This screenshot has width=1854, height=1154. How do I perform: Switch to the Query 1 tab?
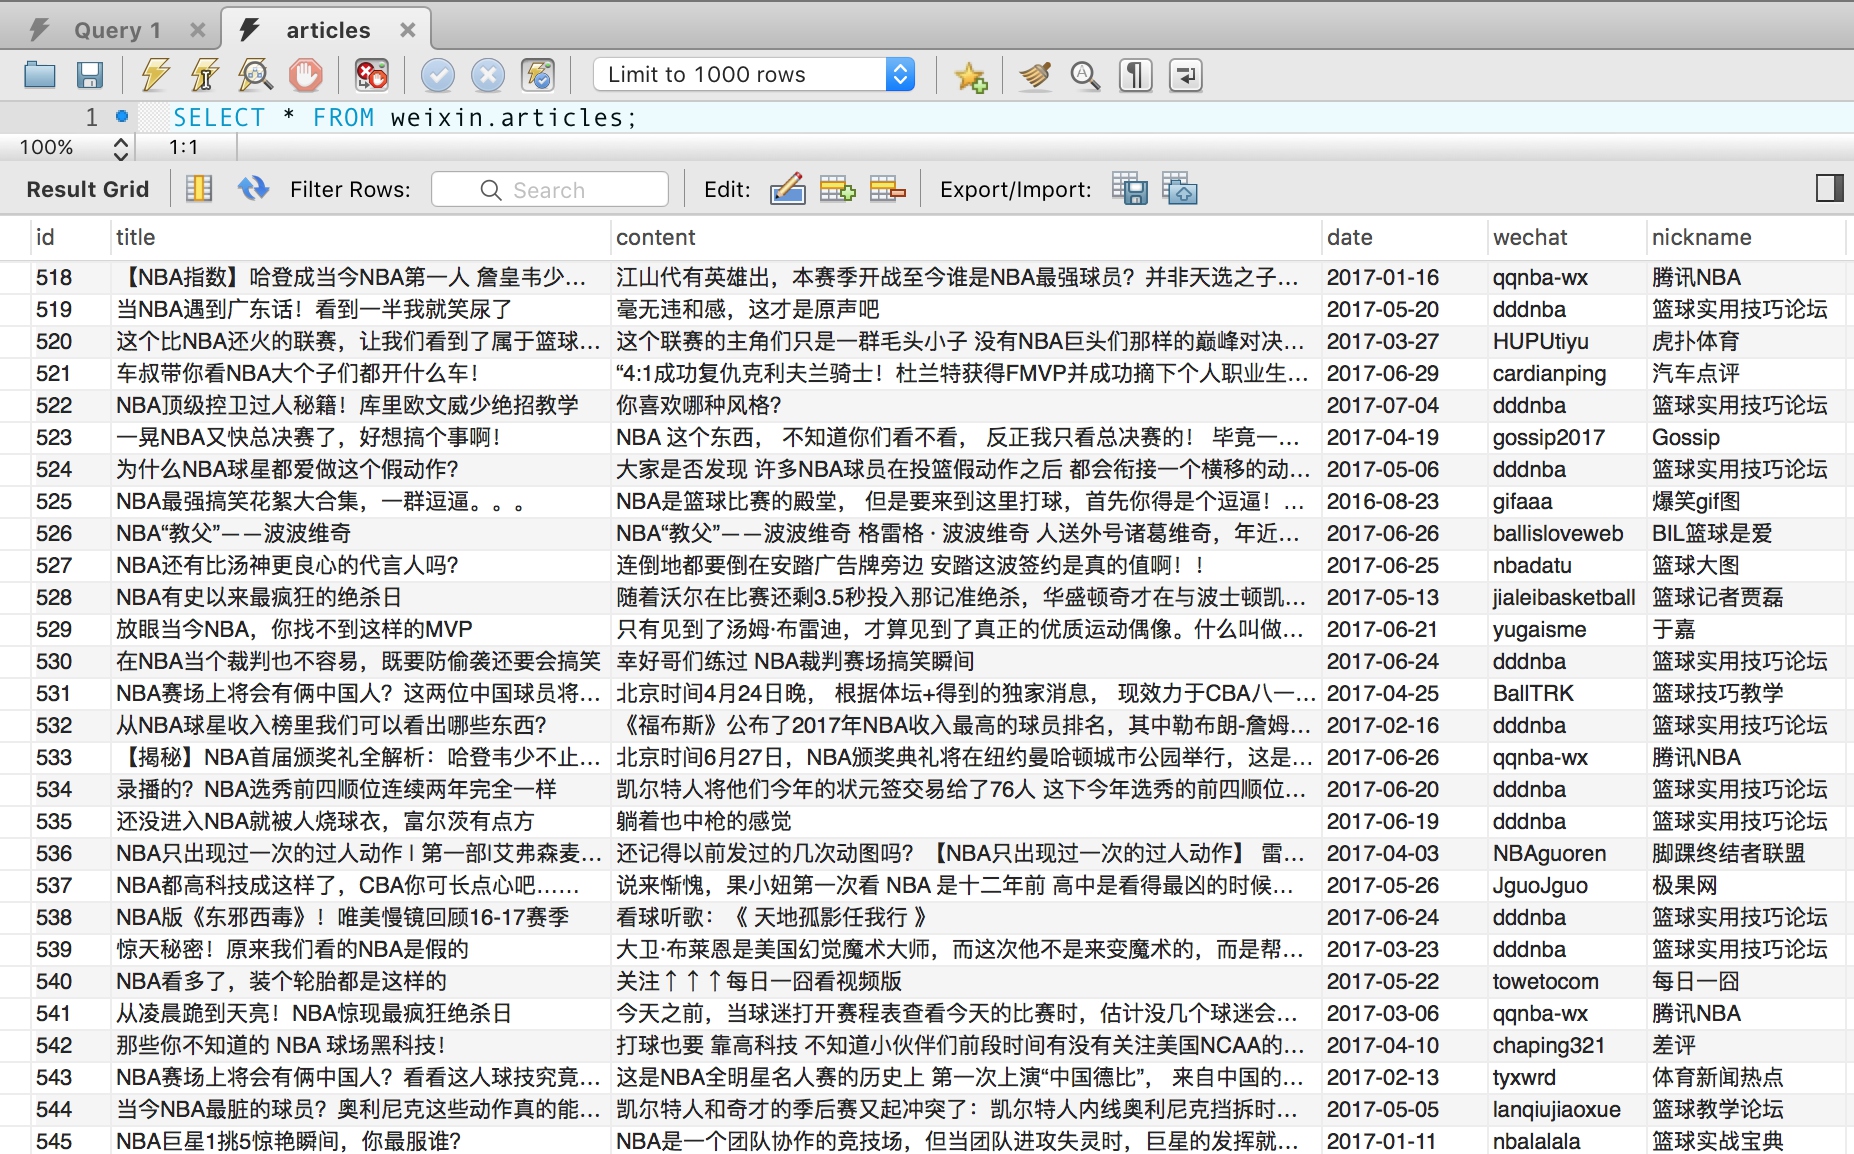pos(117,30)
